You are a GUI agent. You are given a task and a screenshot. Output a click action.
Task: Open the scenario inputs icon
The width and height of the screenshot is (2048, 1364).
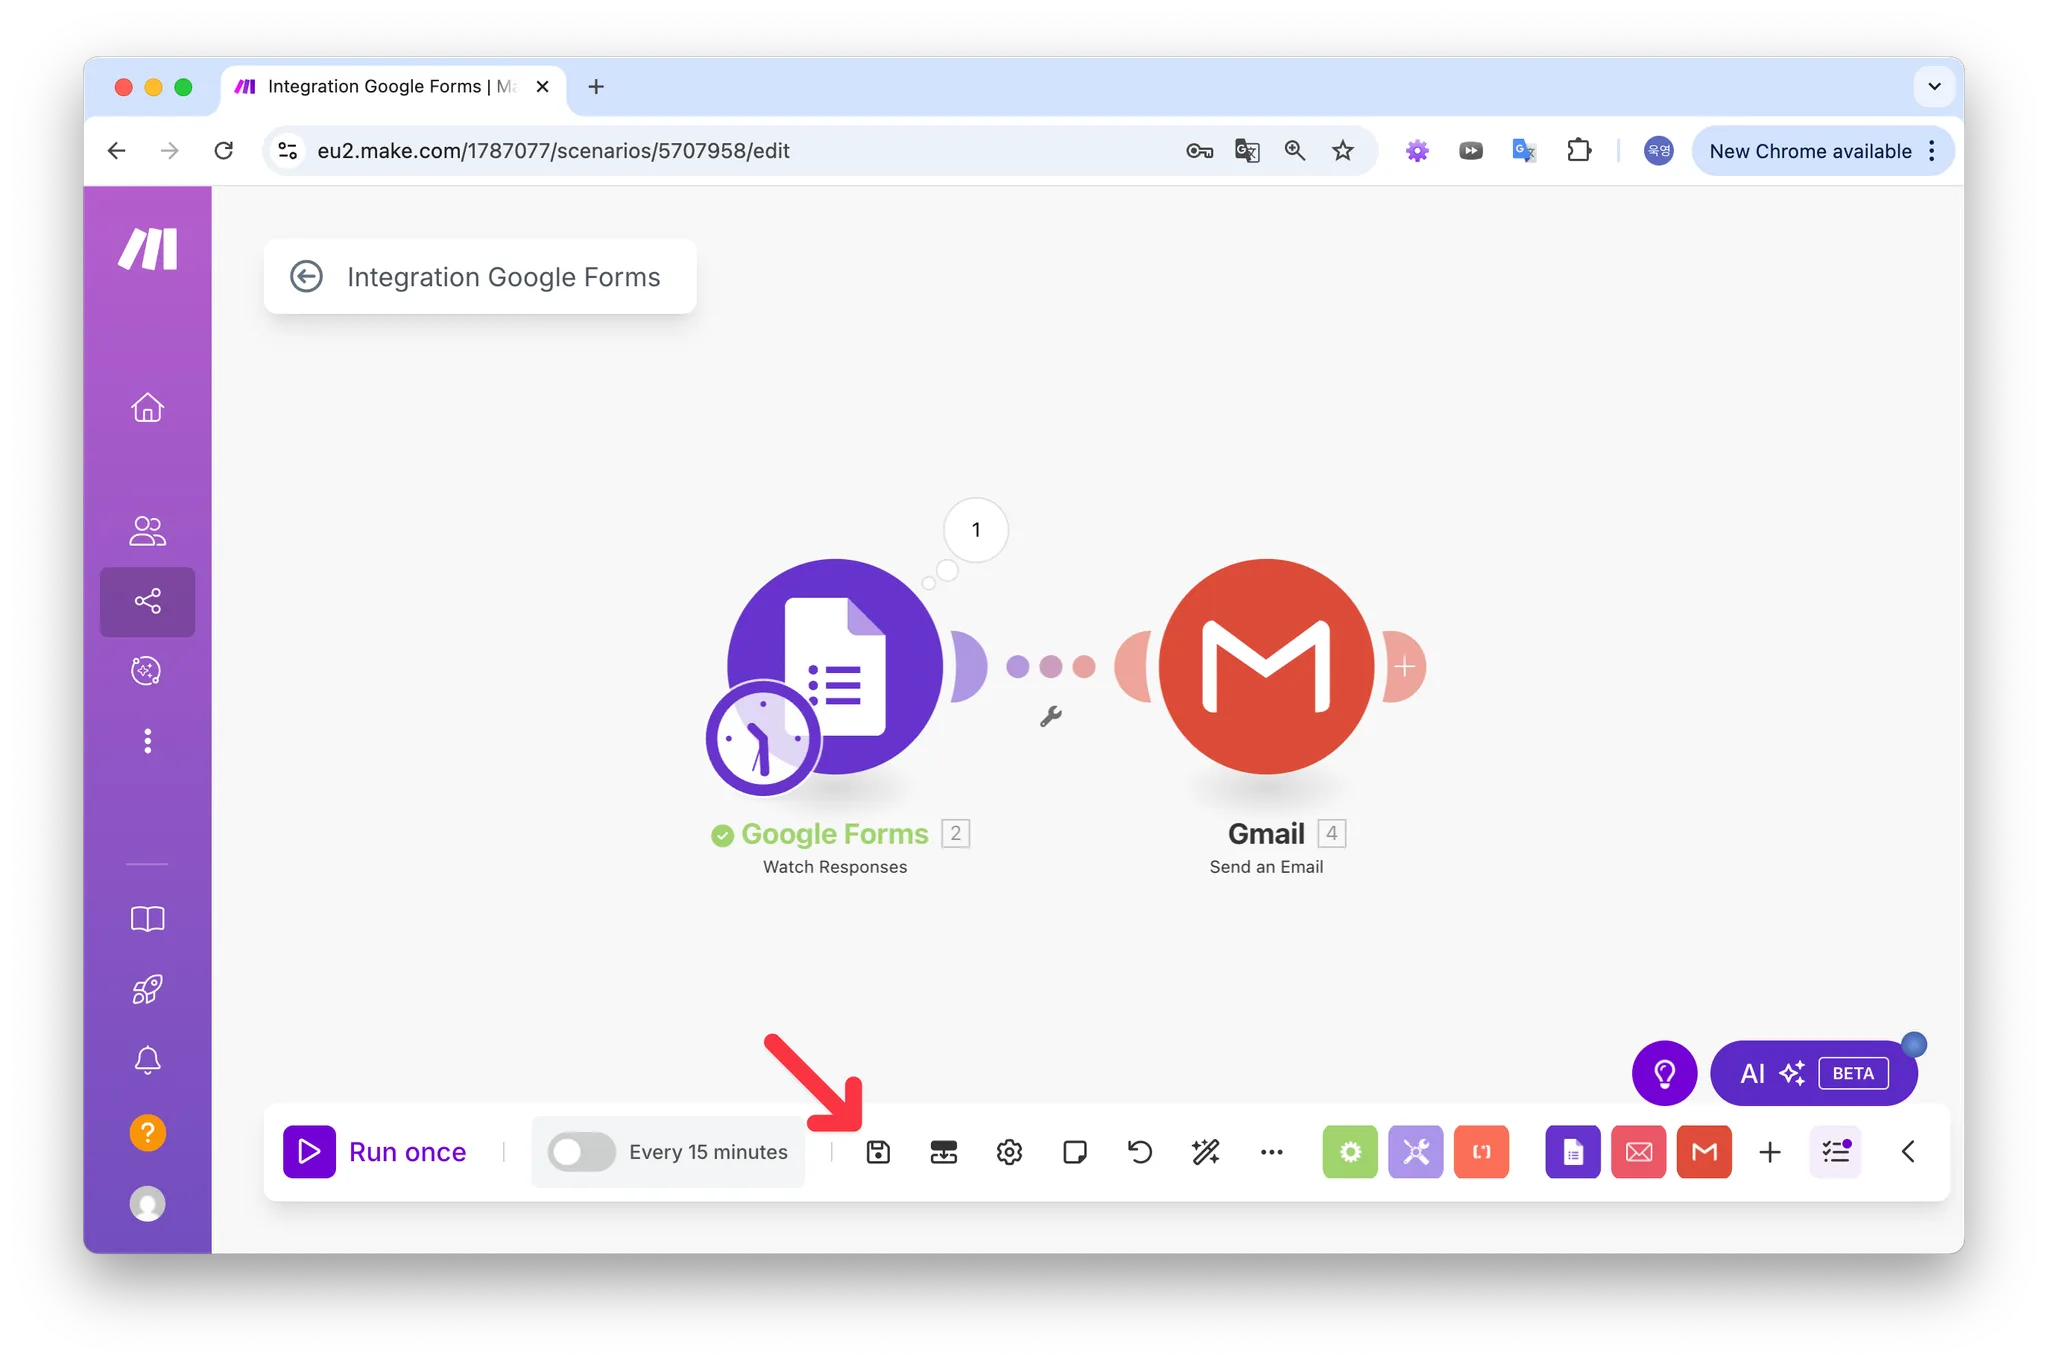(943, 1152)
